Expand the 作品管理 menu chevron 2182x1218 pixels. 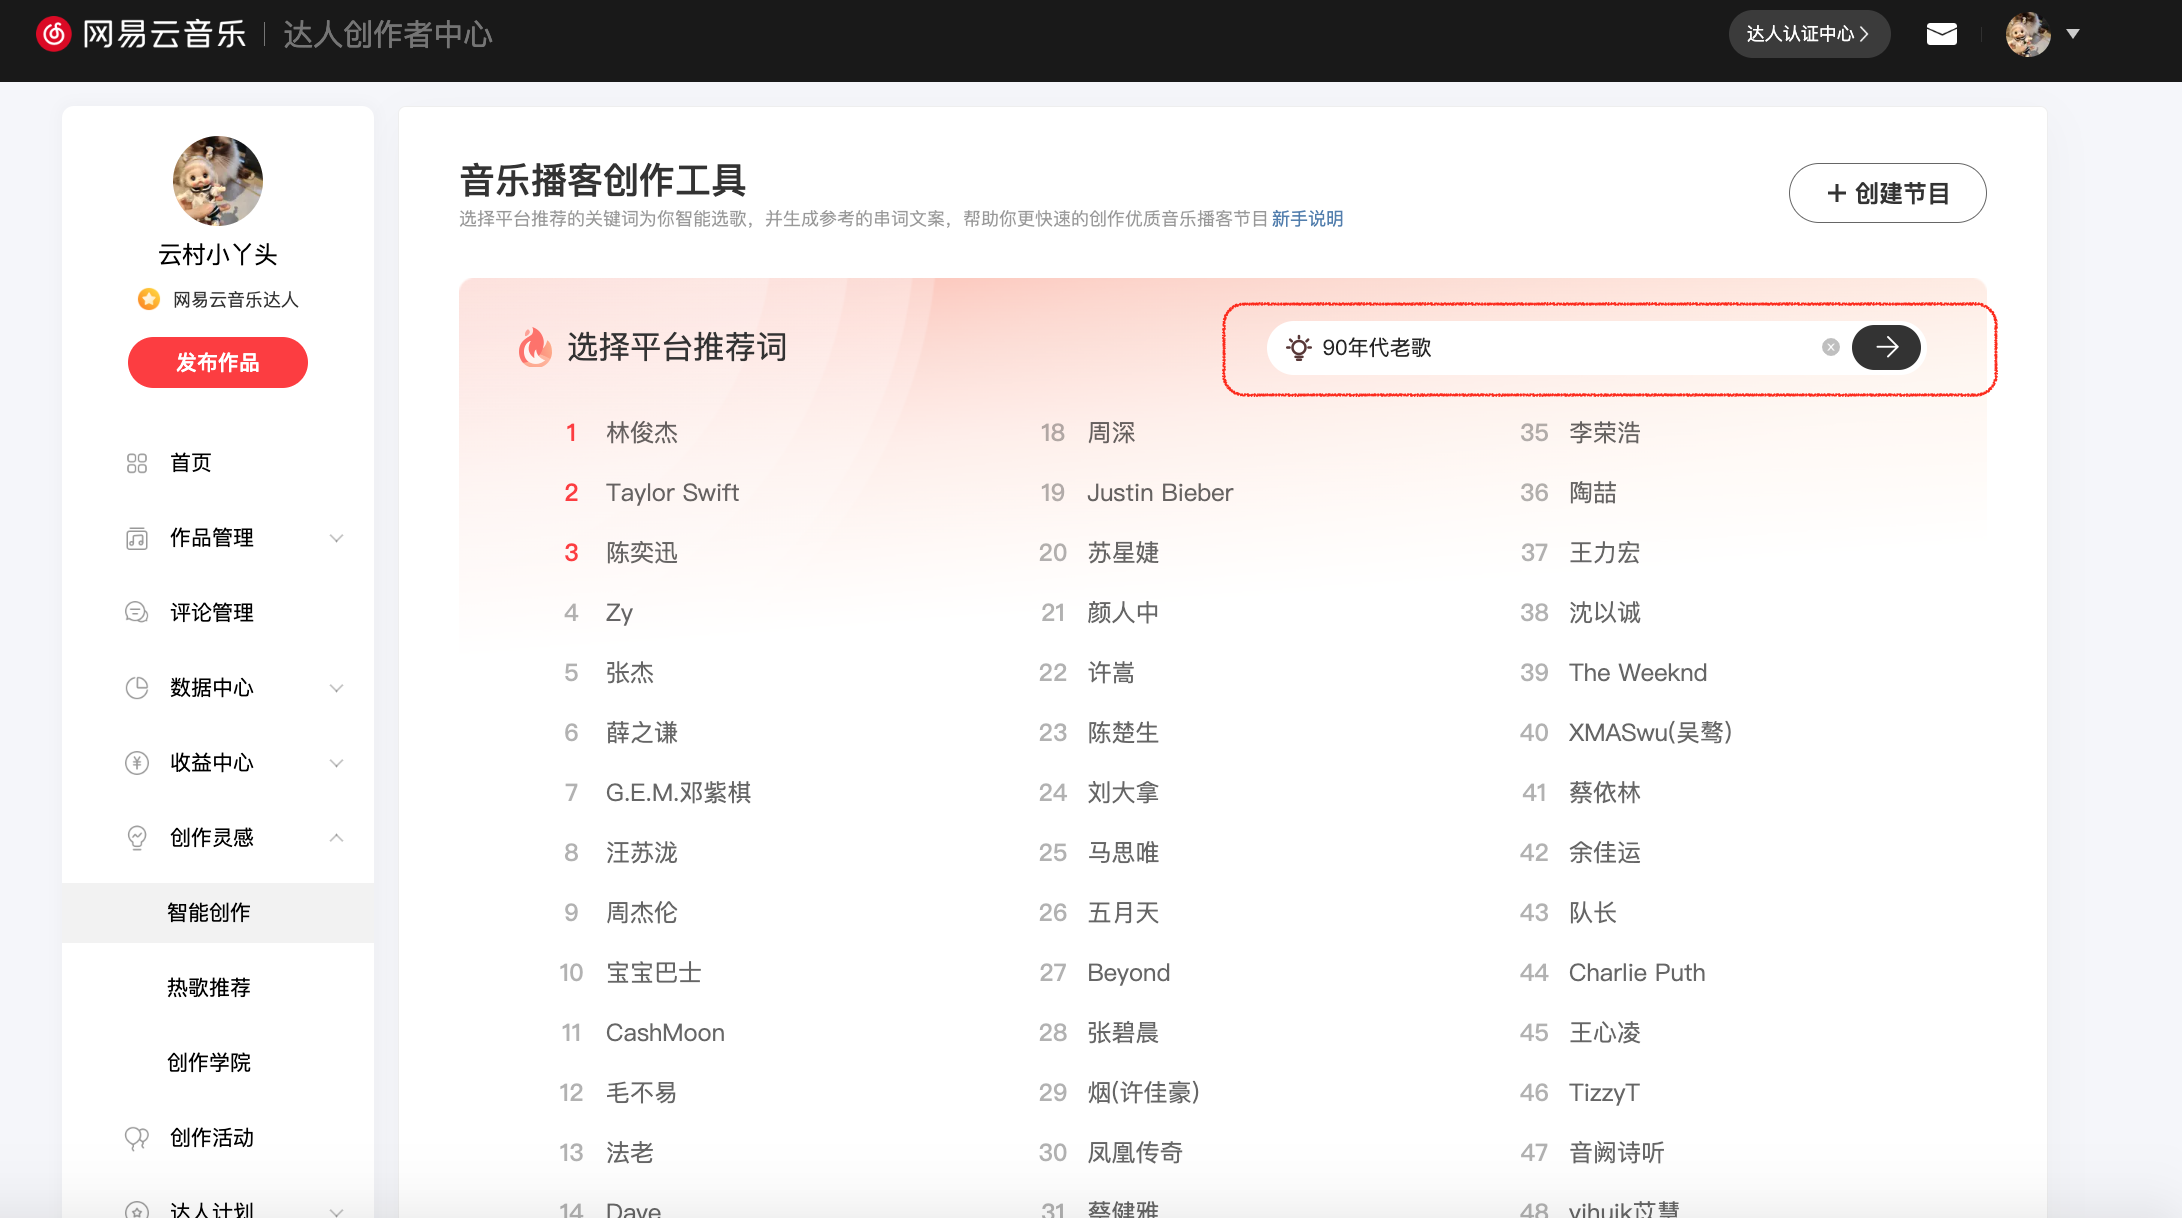point(336,538)
